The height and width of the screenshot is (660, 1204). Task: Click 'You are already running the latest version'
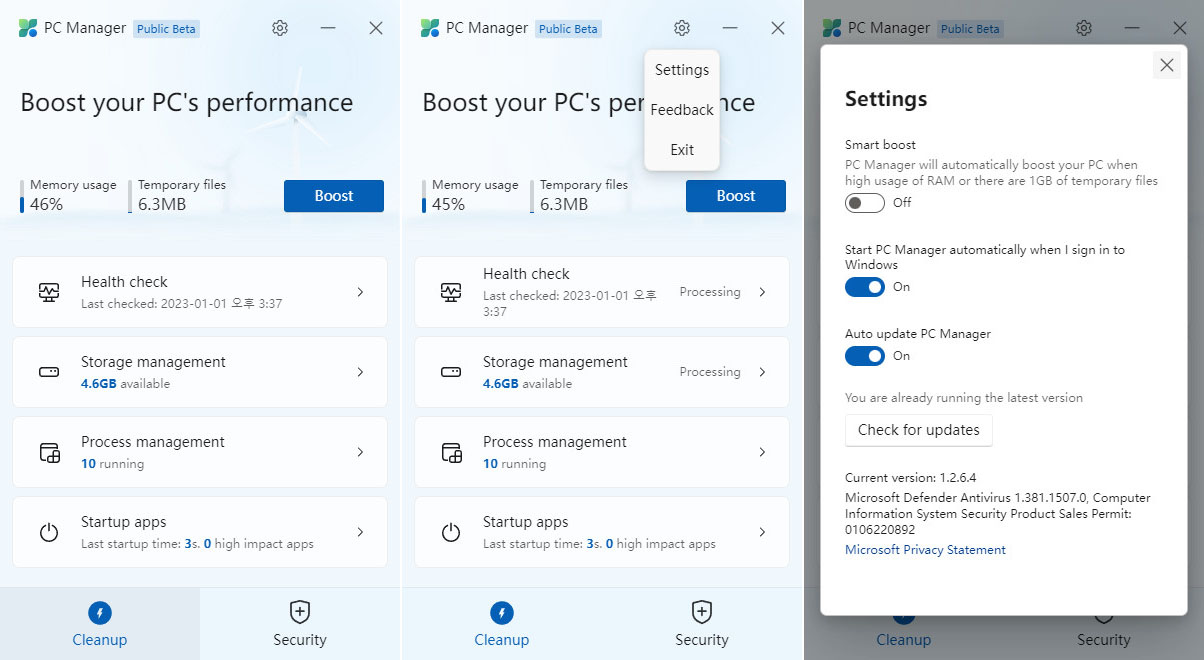coord(964,398)
